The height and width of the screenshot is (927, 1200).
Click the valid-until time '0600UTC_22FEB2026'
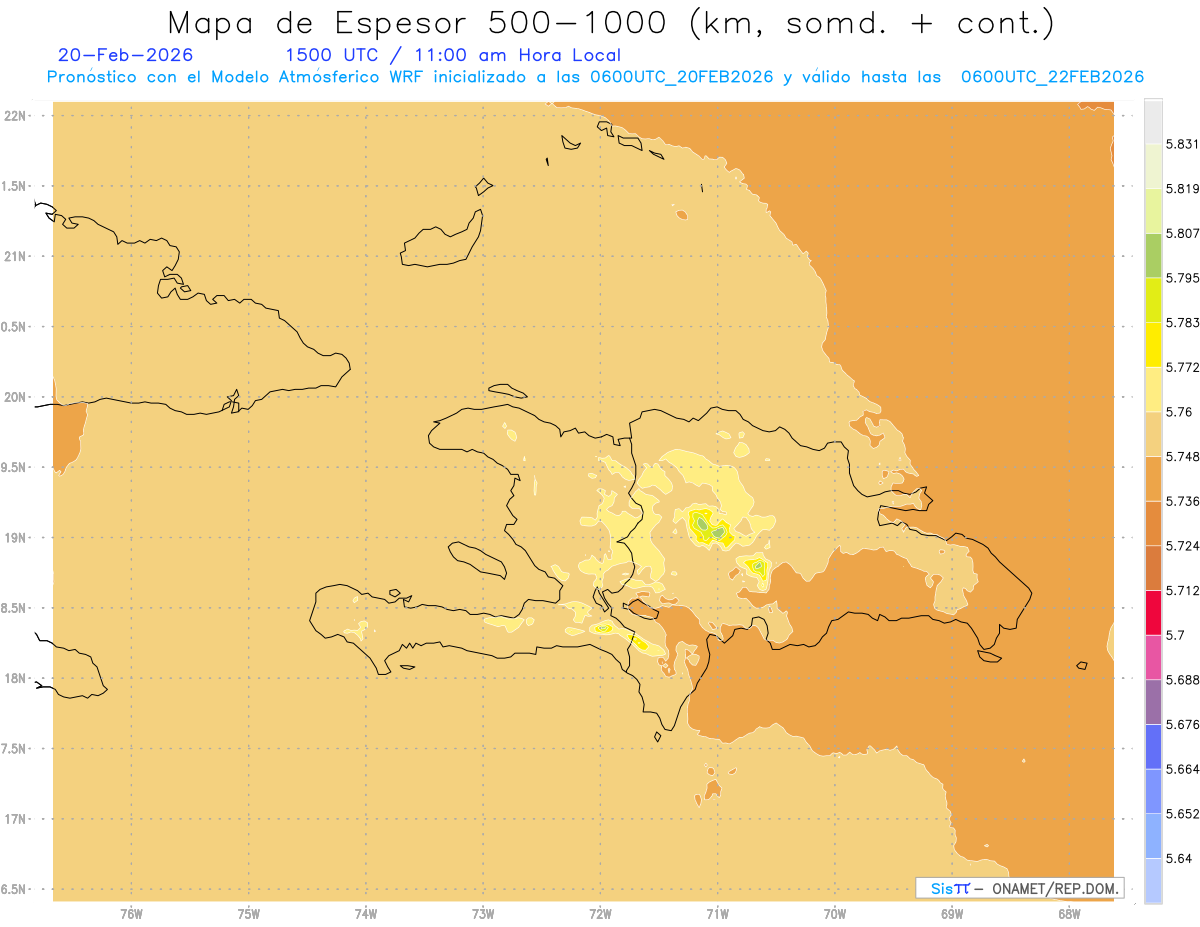1052,78
